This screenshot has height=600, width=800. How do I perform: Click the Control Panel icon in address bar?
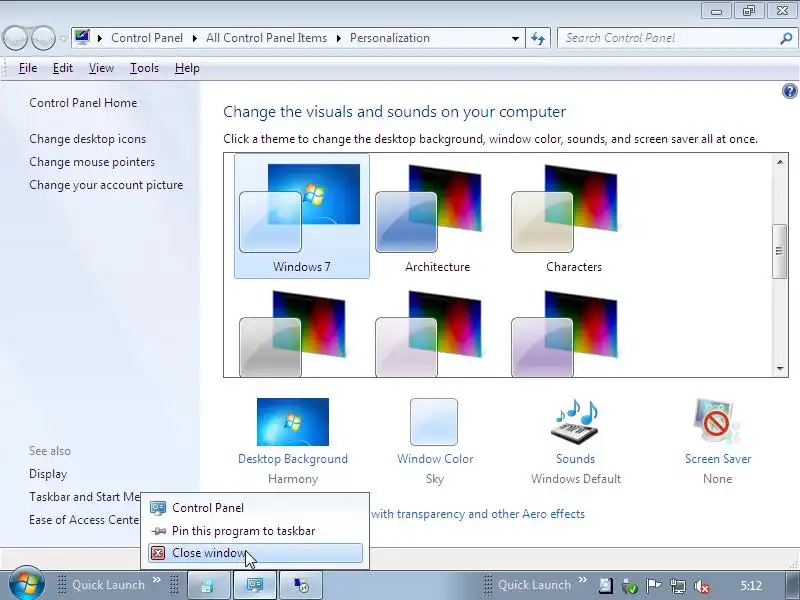(82, 38)
